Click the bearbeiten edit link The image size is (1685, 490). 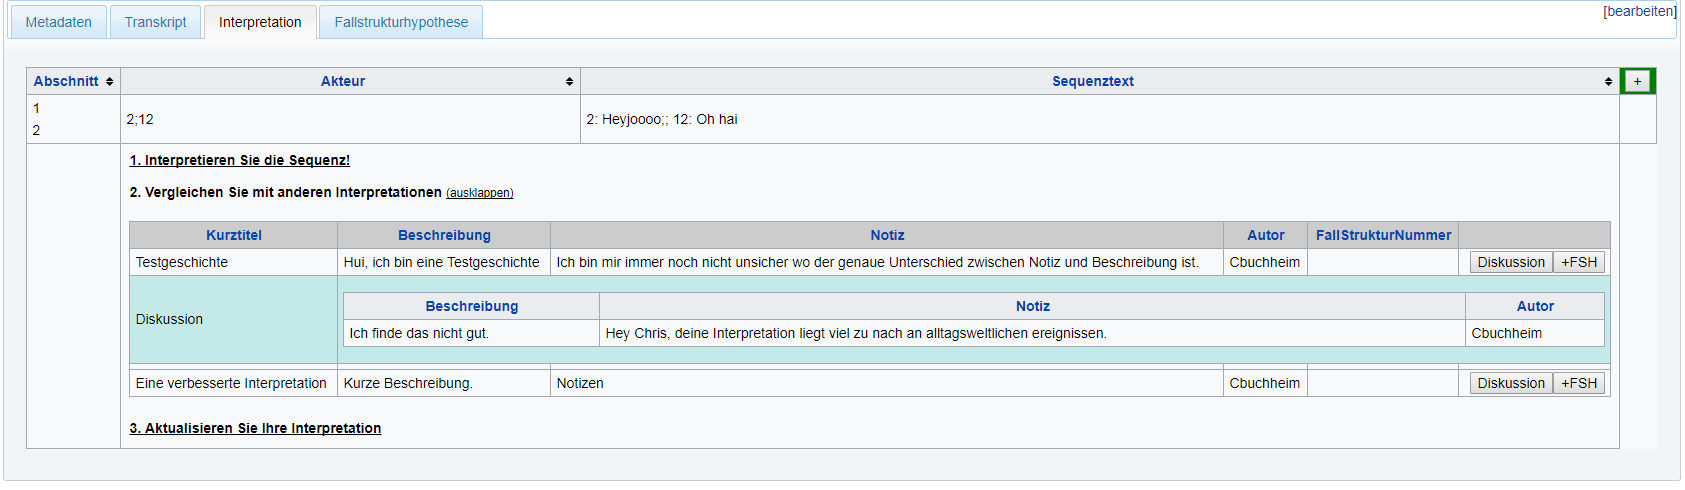point(1639,11)
